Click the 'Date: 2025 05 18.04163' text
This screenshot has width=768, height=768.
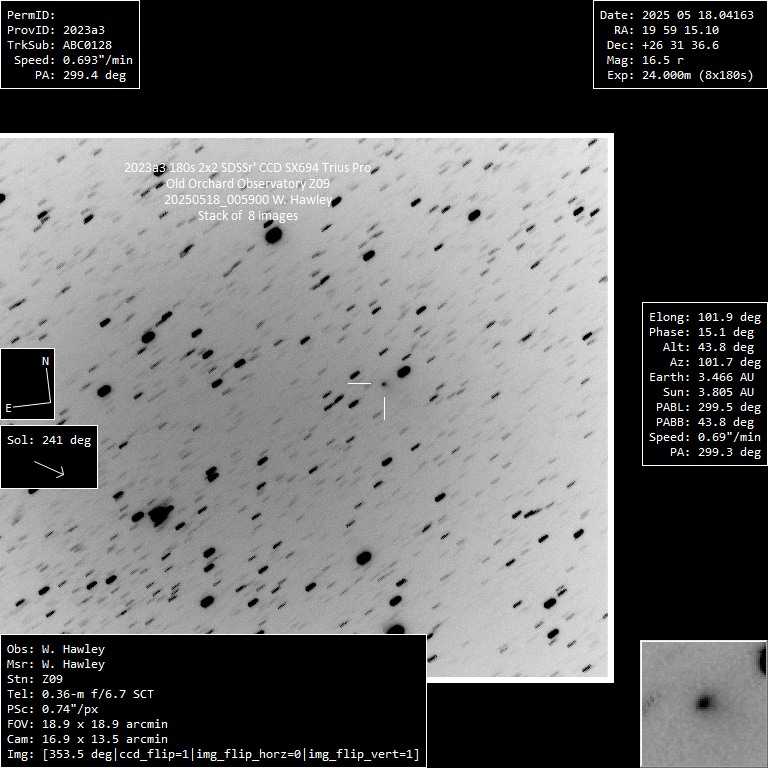point(677,15)
